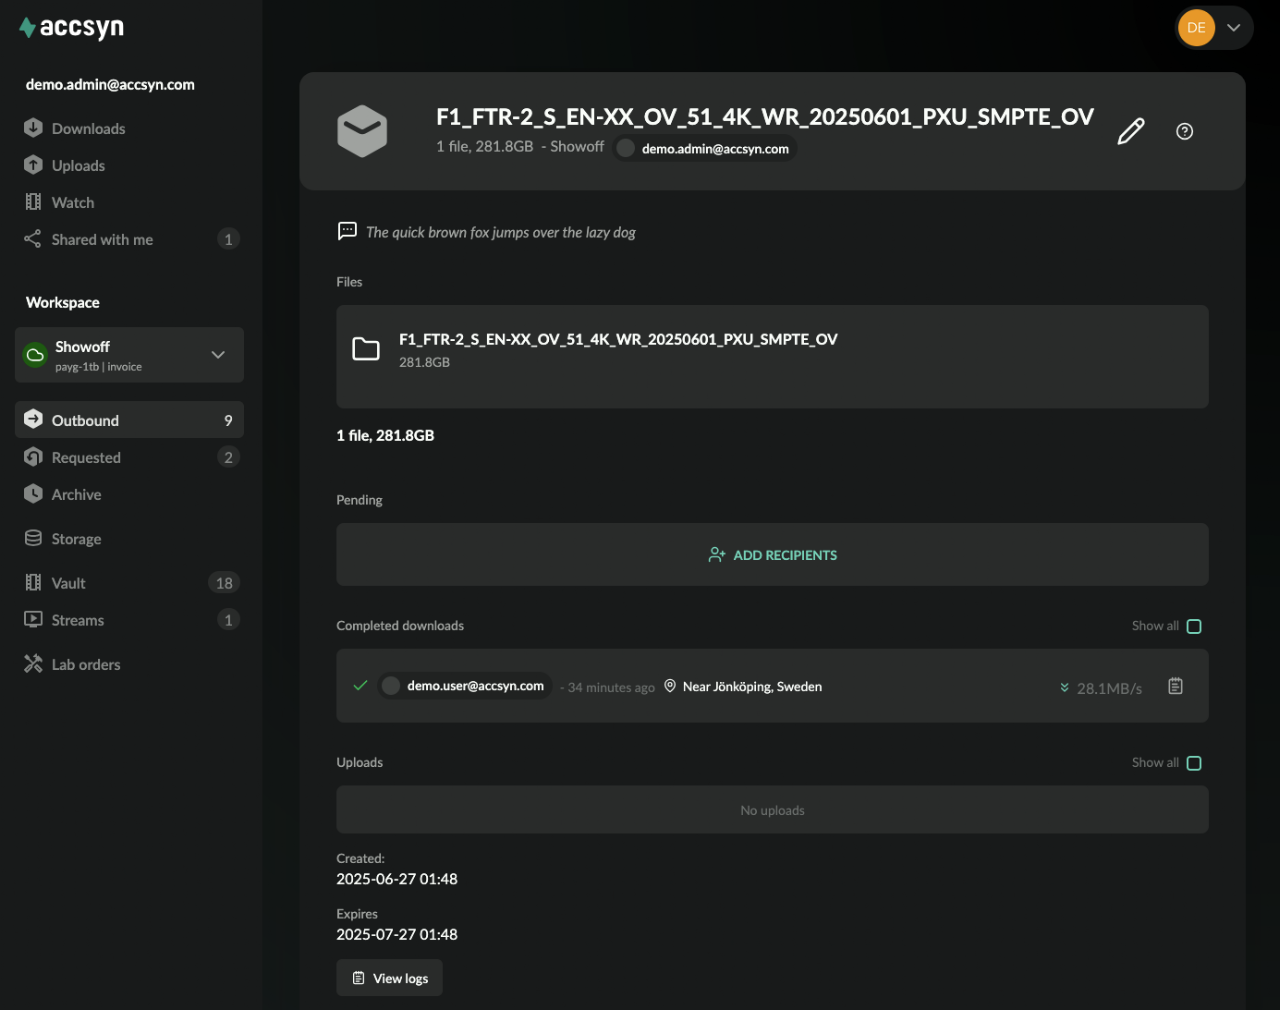The width and height of the screenshot is (1280, 1010).
Task: Open help via the question mark icon
Action: pos(1185,131)
